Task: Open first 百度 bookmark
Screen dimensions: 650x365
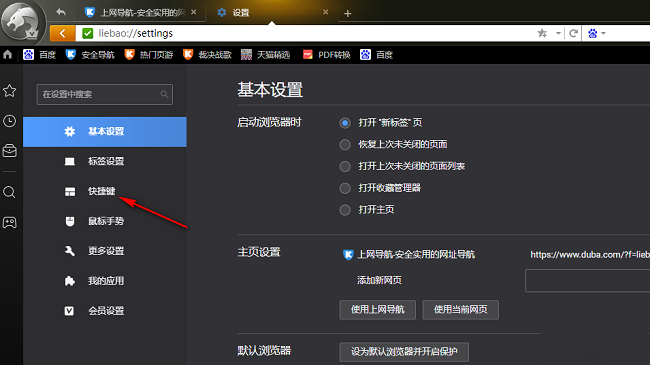Action: point(39,54)
